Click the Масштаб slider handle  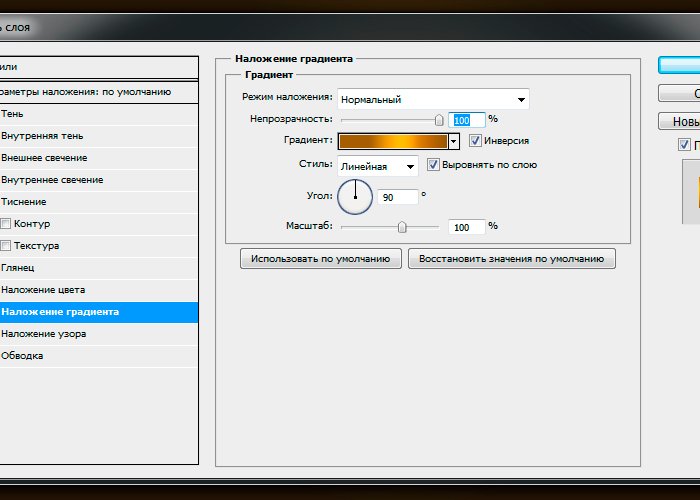(402, 227)
